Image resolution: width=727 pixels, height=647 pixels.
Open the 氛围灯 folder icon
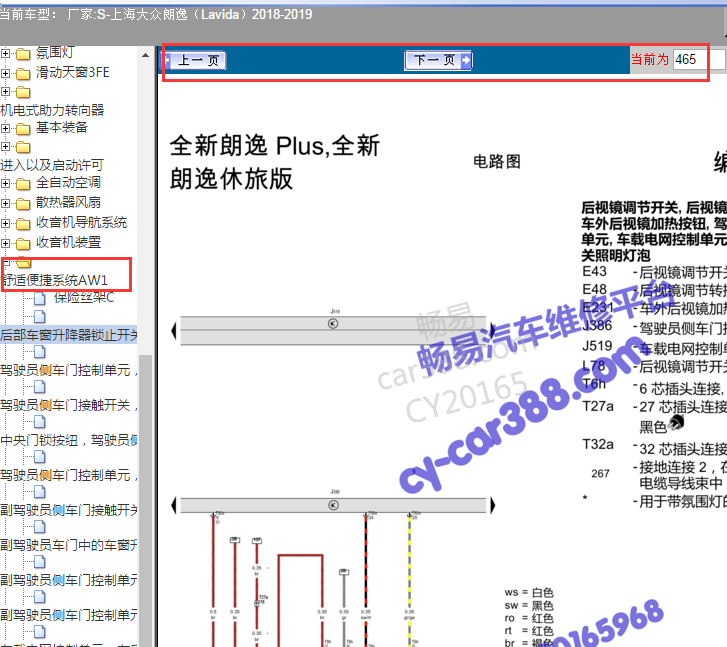[23, 54]
